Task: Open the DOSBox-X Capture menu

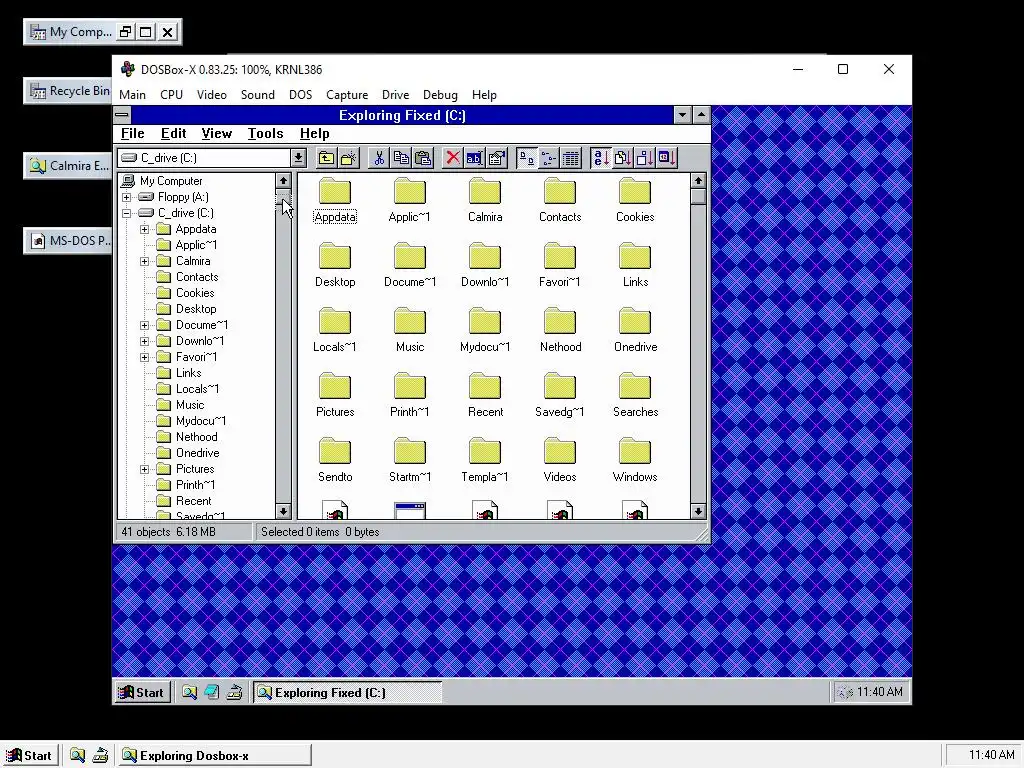Action: pos(347,95)
